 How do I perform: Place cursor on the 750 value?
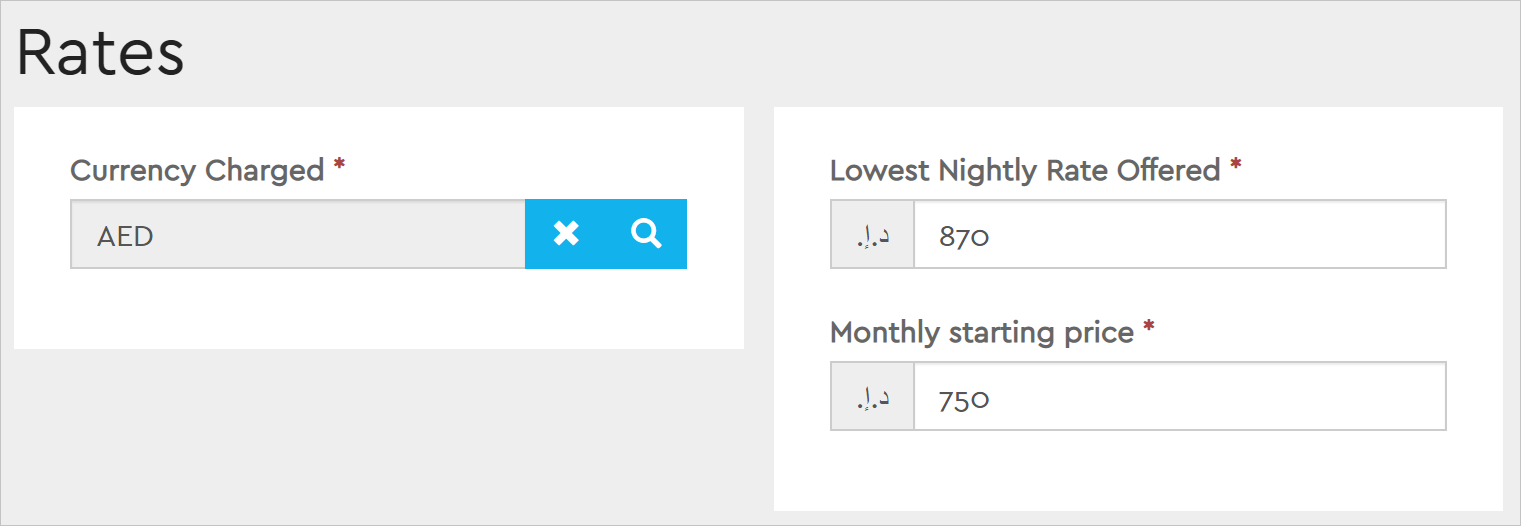point(964,399)
